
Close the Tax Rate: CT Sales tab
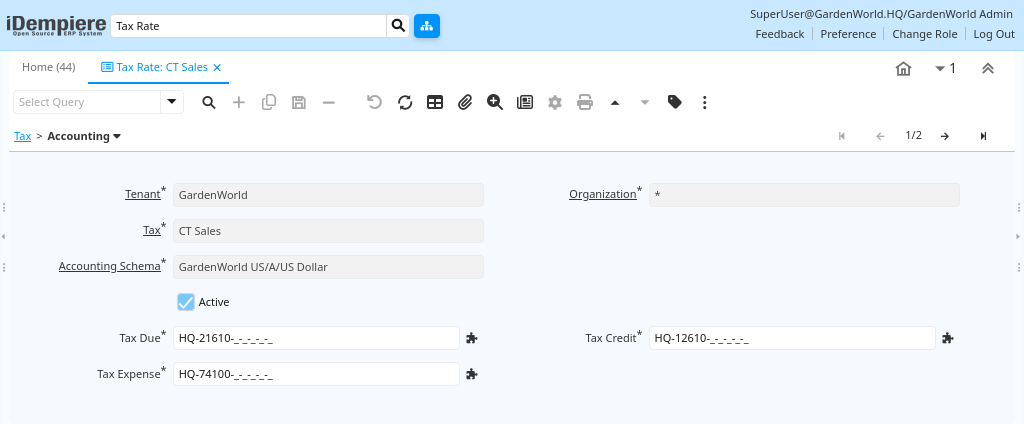(x=217, y=67)
